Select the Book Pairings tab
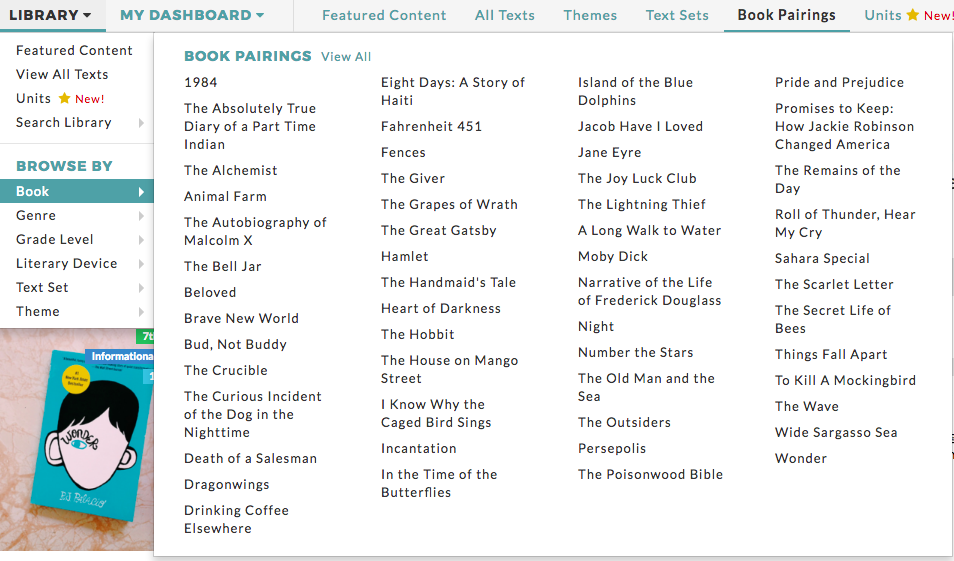Screen dimensions: 954x561 click(x=786, y=15)
